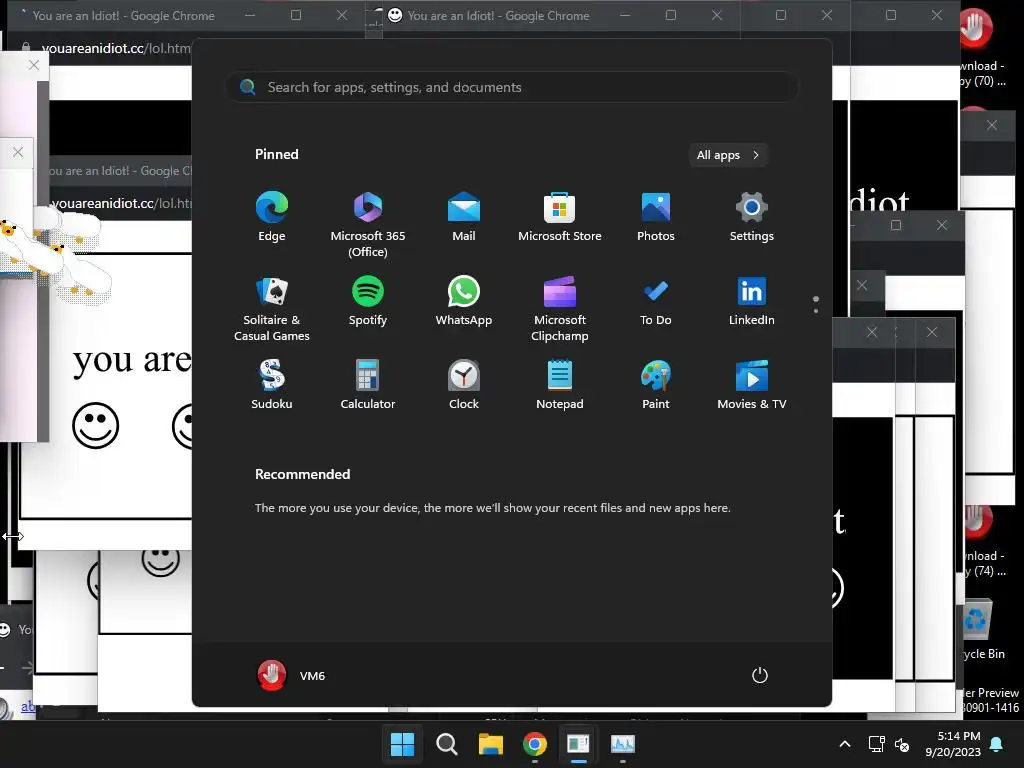Launch Microsoft 365 (Office)
The image size is (1024, 768).
[x=368, y=225]
